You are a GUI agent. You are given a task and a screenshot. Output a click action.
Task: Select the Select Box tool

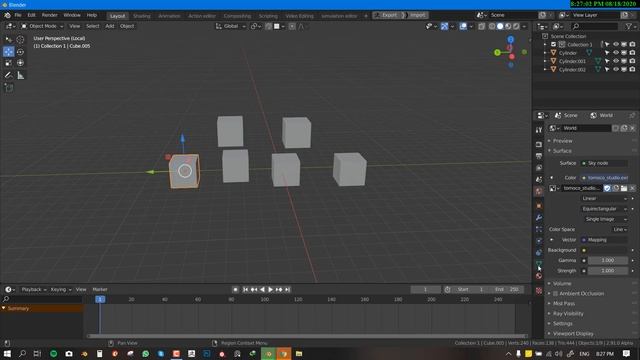click(x=9, y=40)
